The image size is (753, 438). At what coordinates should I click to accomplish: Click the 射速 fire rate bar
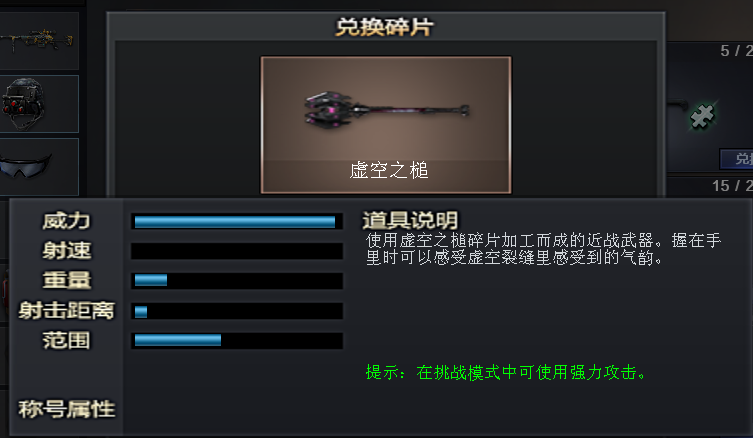click(x=237, y=251)
